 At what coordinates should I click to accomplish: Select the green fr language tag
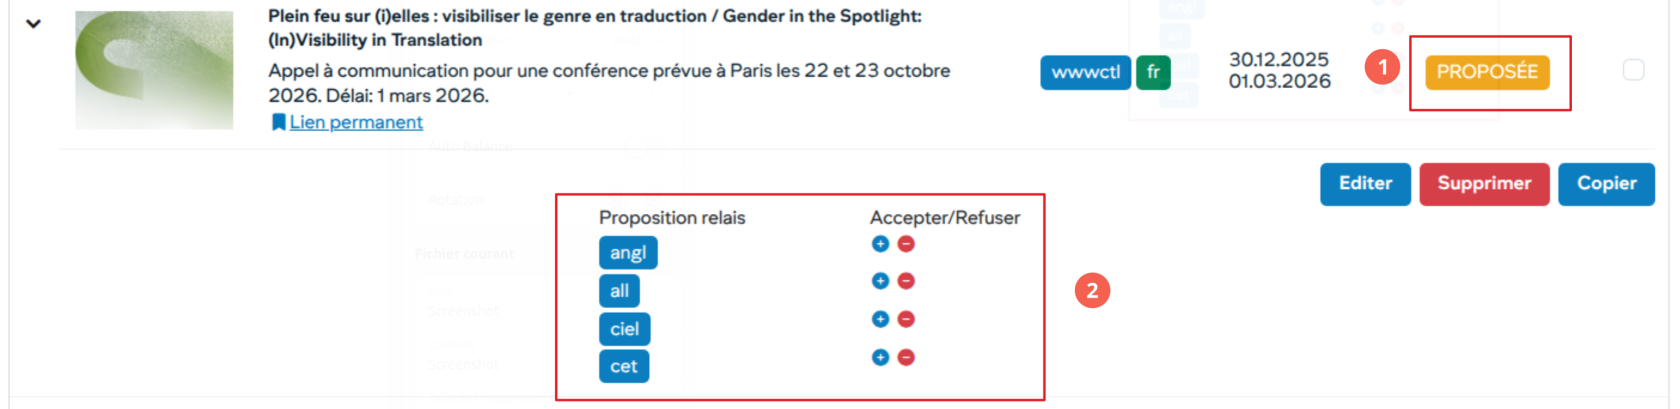[x=1153, y=72]
